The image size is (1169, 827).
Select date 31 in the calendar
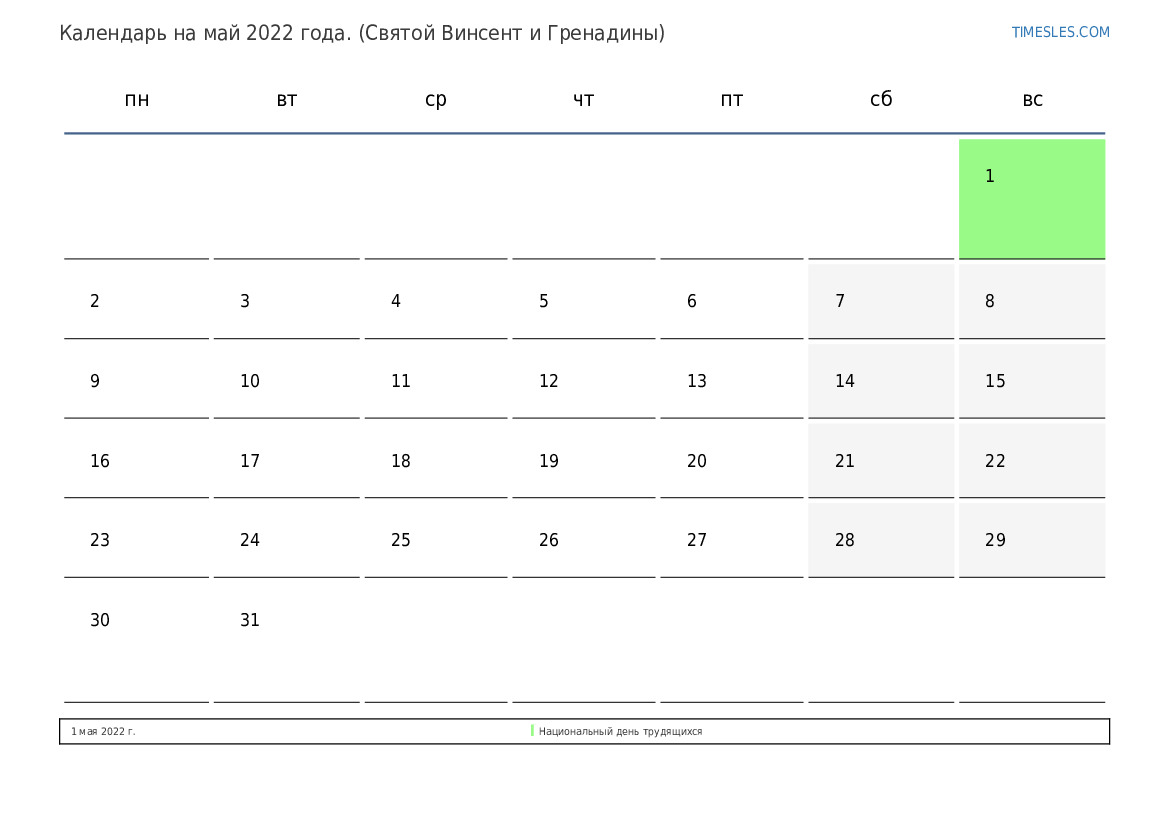click(286, 642)
